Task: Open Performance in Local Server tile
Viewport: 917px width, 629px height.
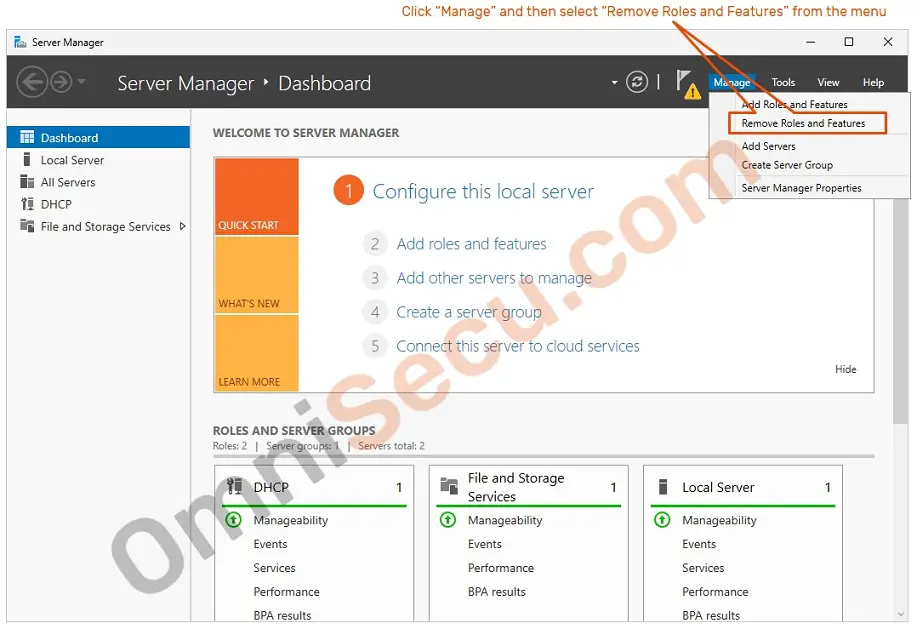Action: (x=716, y=592)
